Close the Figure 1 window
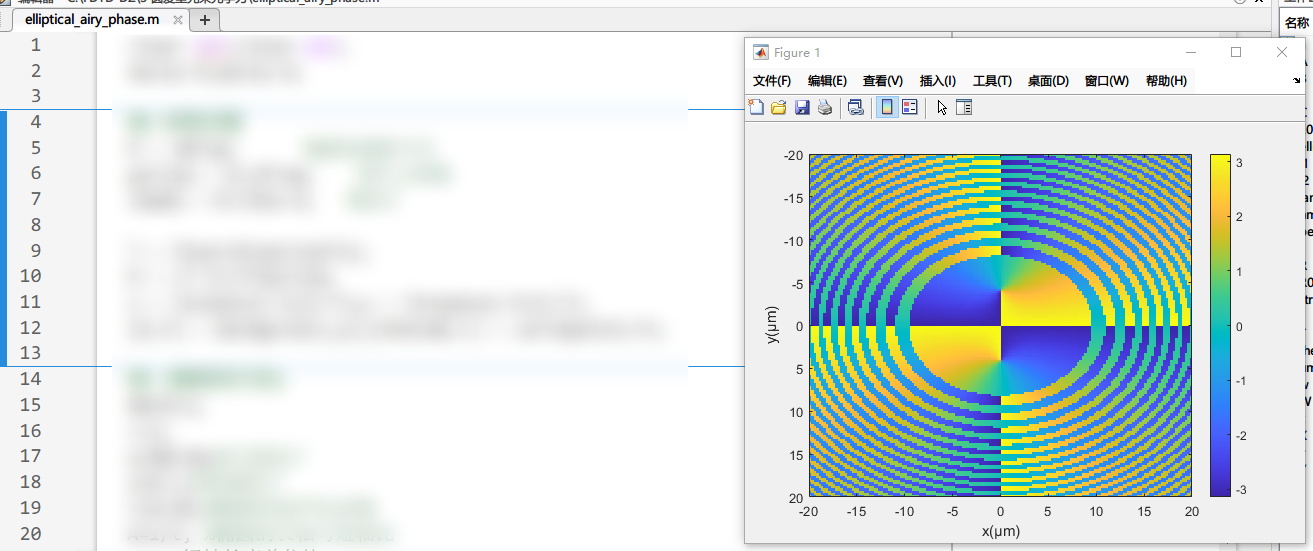Screen dimensions: 1313x551 click(1282, 52)
